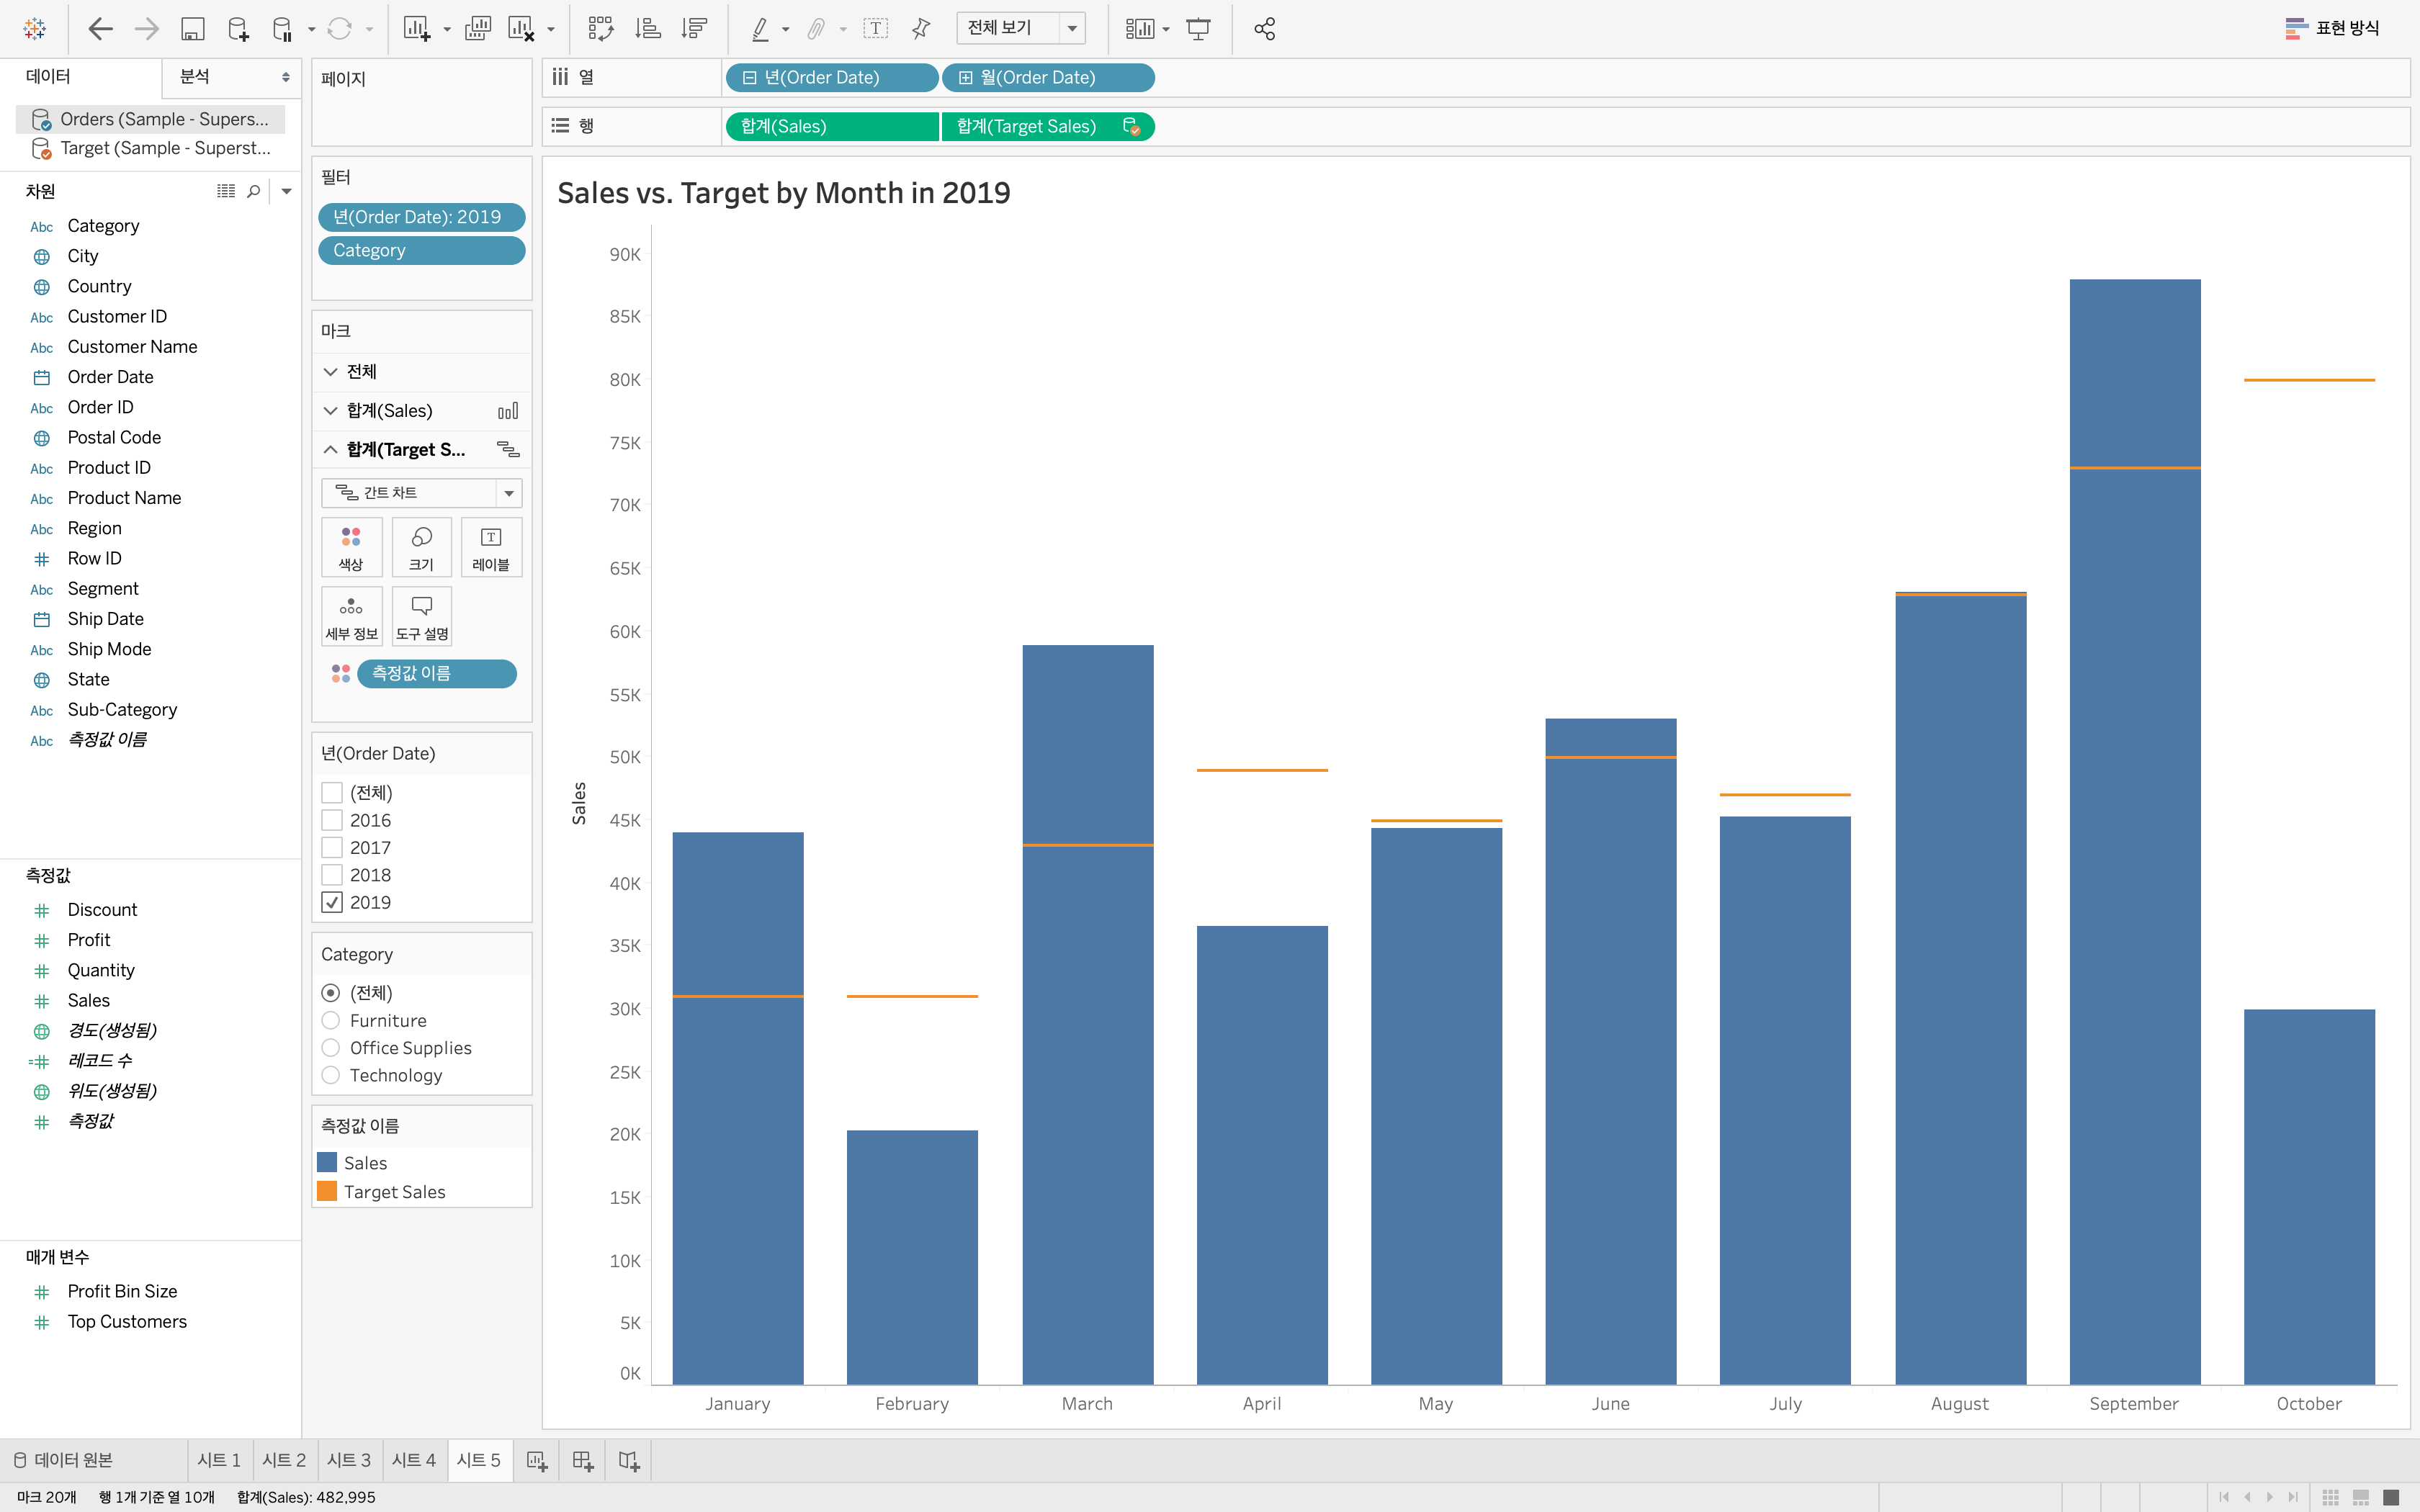
Task: Open the Show Me (표현 방식) panel
Action: tap(2332, 29)
